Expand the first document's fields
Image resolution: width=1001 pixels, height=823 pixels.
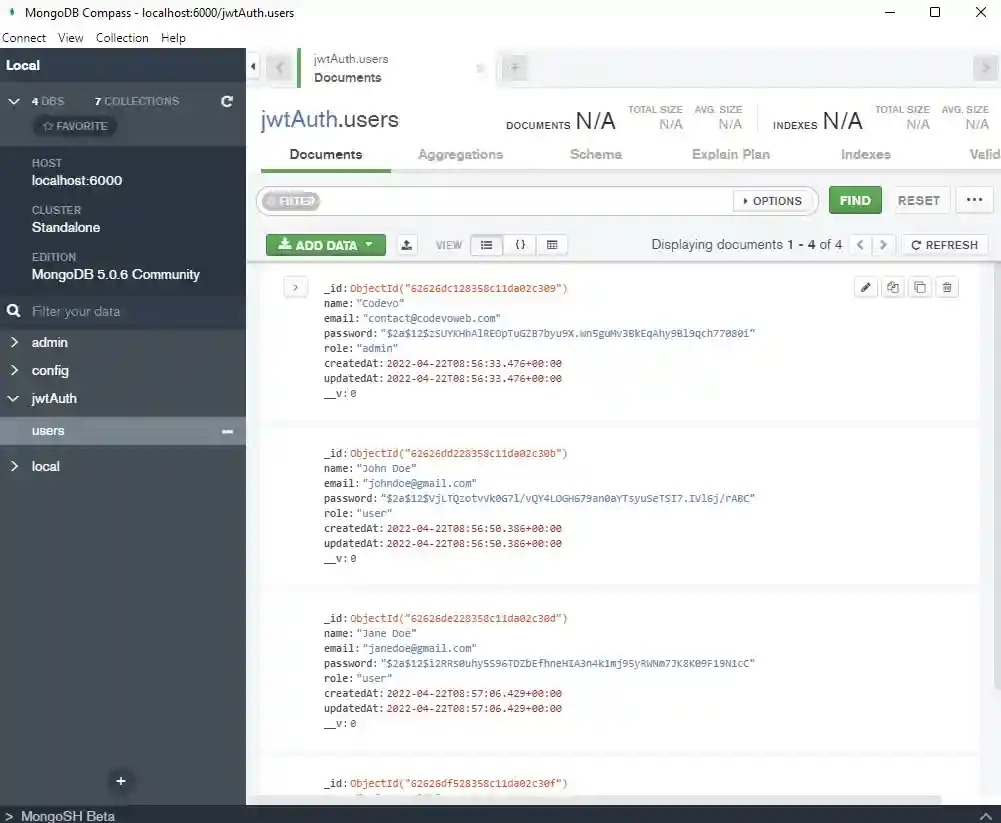295,287
